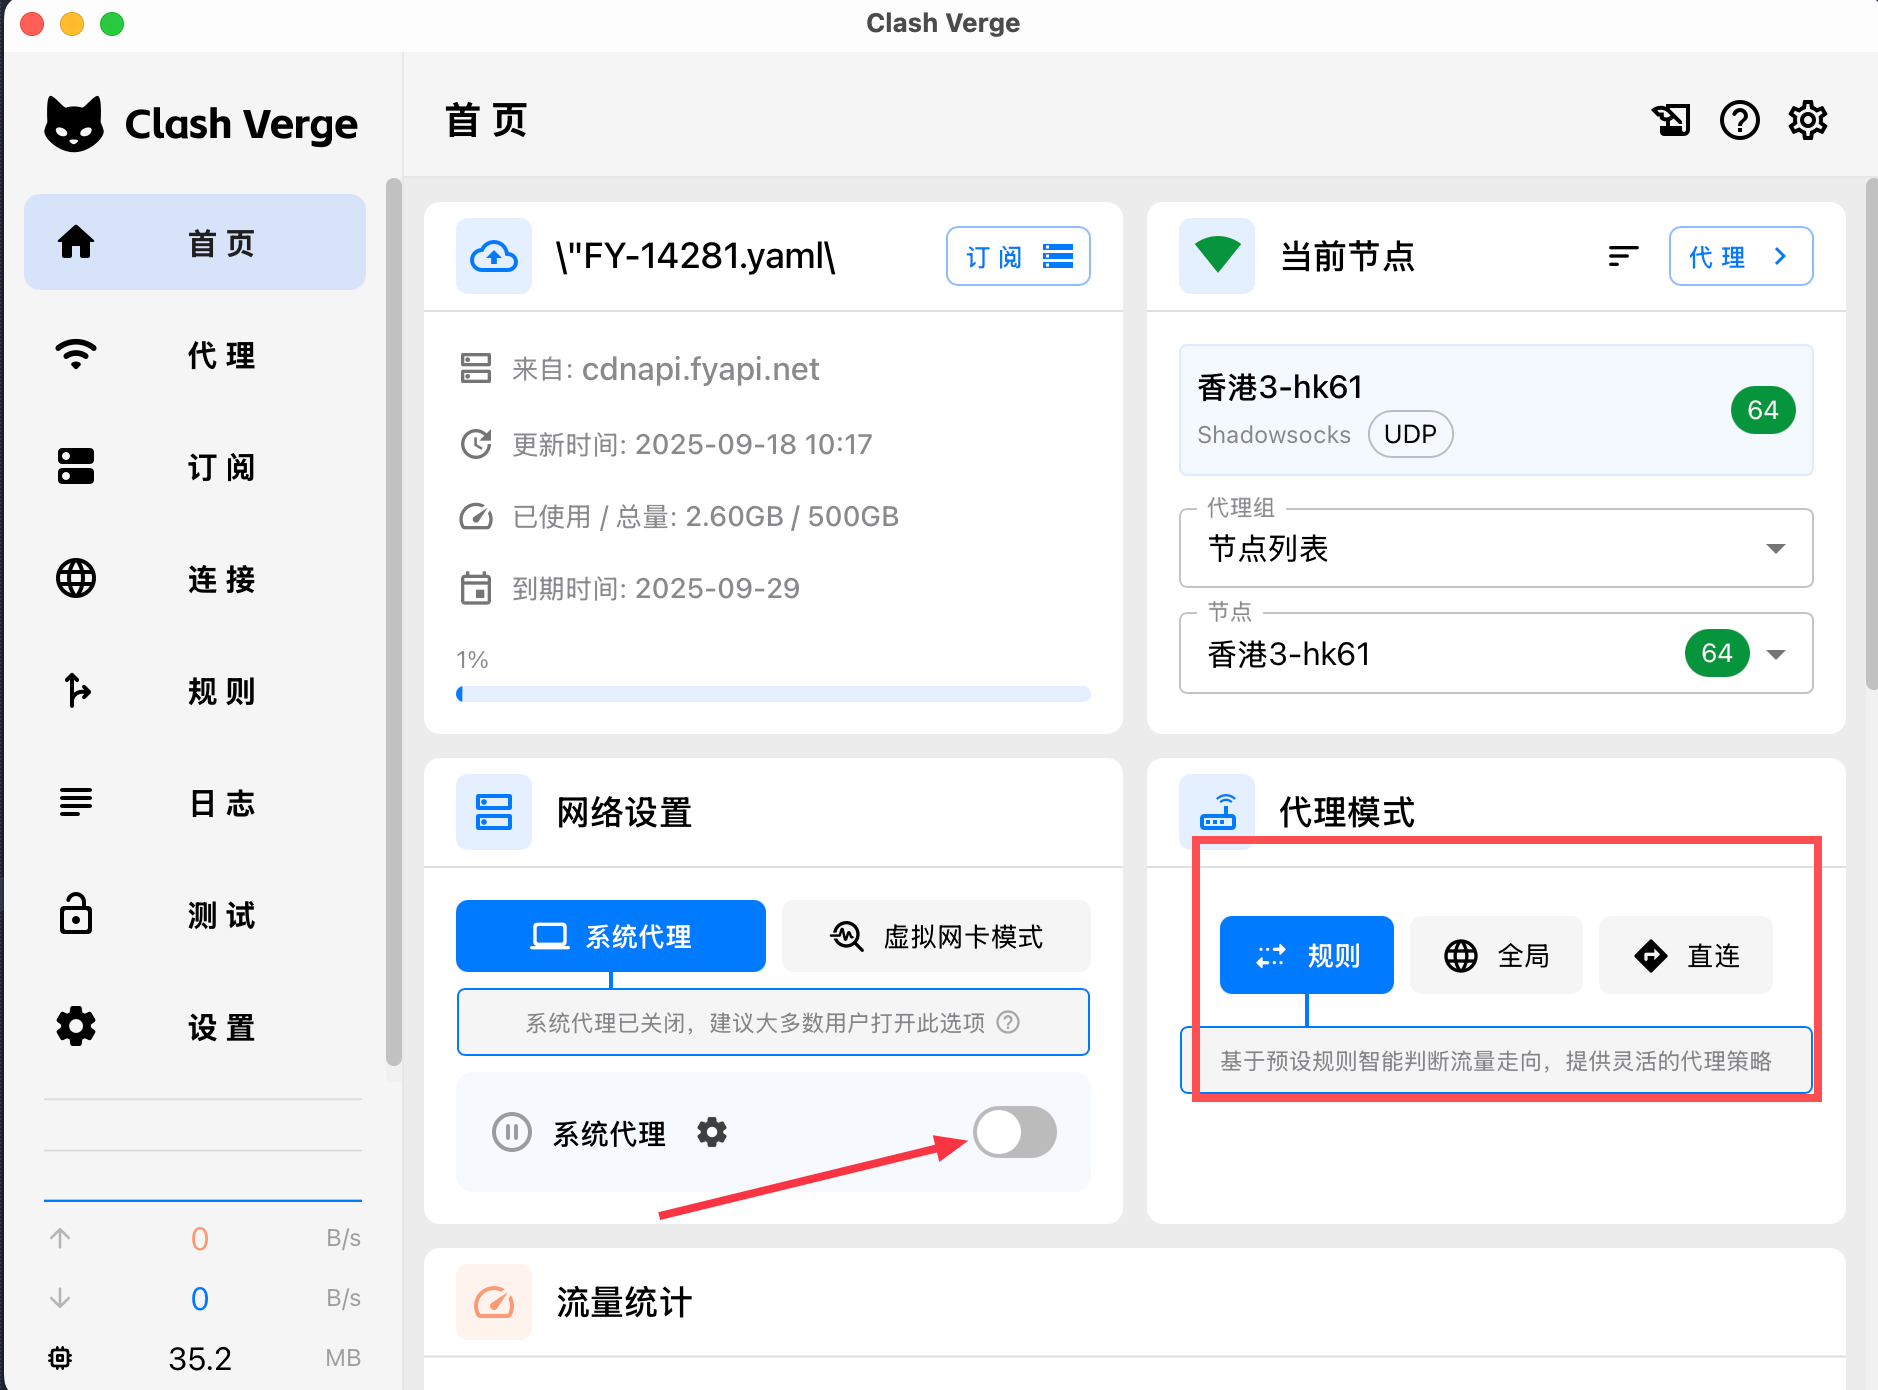1878x1390 pixels.
Task: Click the \"FY-14281.yaml\ profile title
Action: [x=696, y=256]
